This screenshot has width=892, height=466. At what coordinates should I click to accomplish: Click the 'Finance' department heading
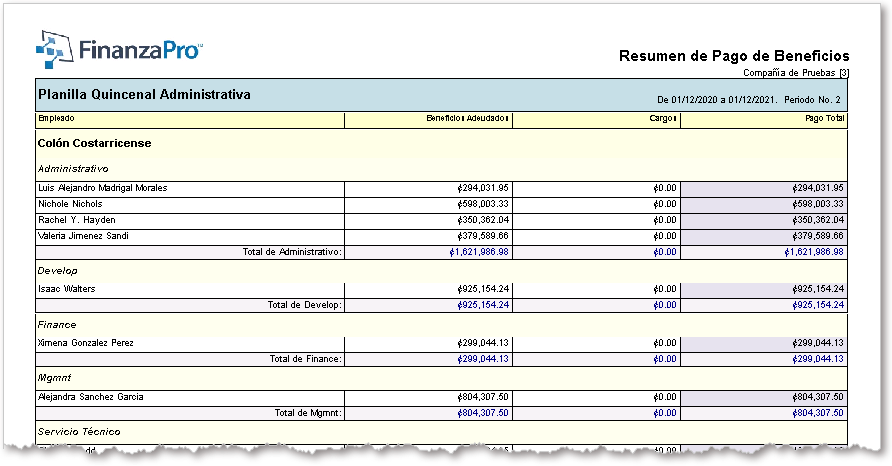click(x=57, y=324)
